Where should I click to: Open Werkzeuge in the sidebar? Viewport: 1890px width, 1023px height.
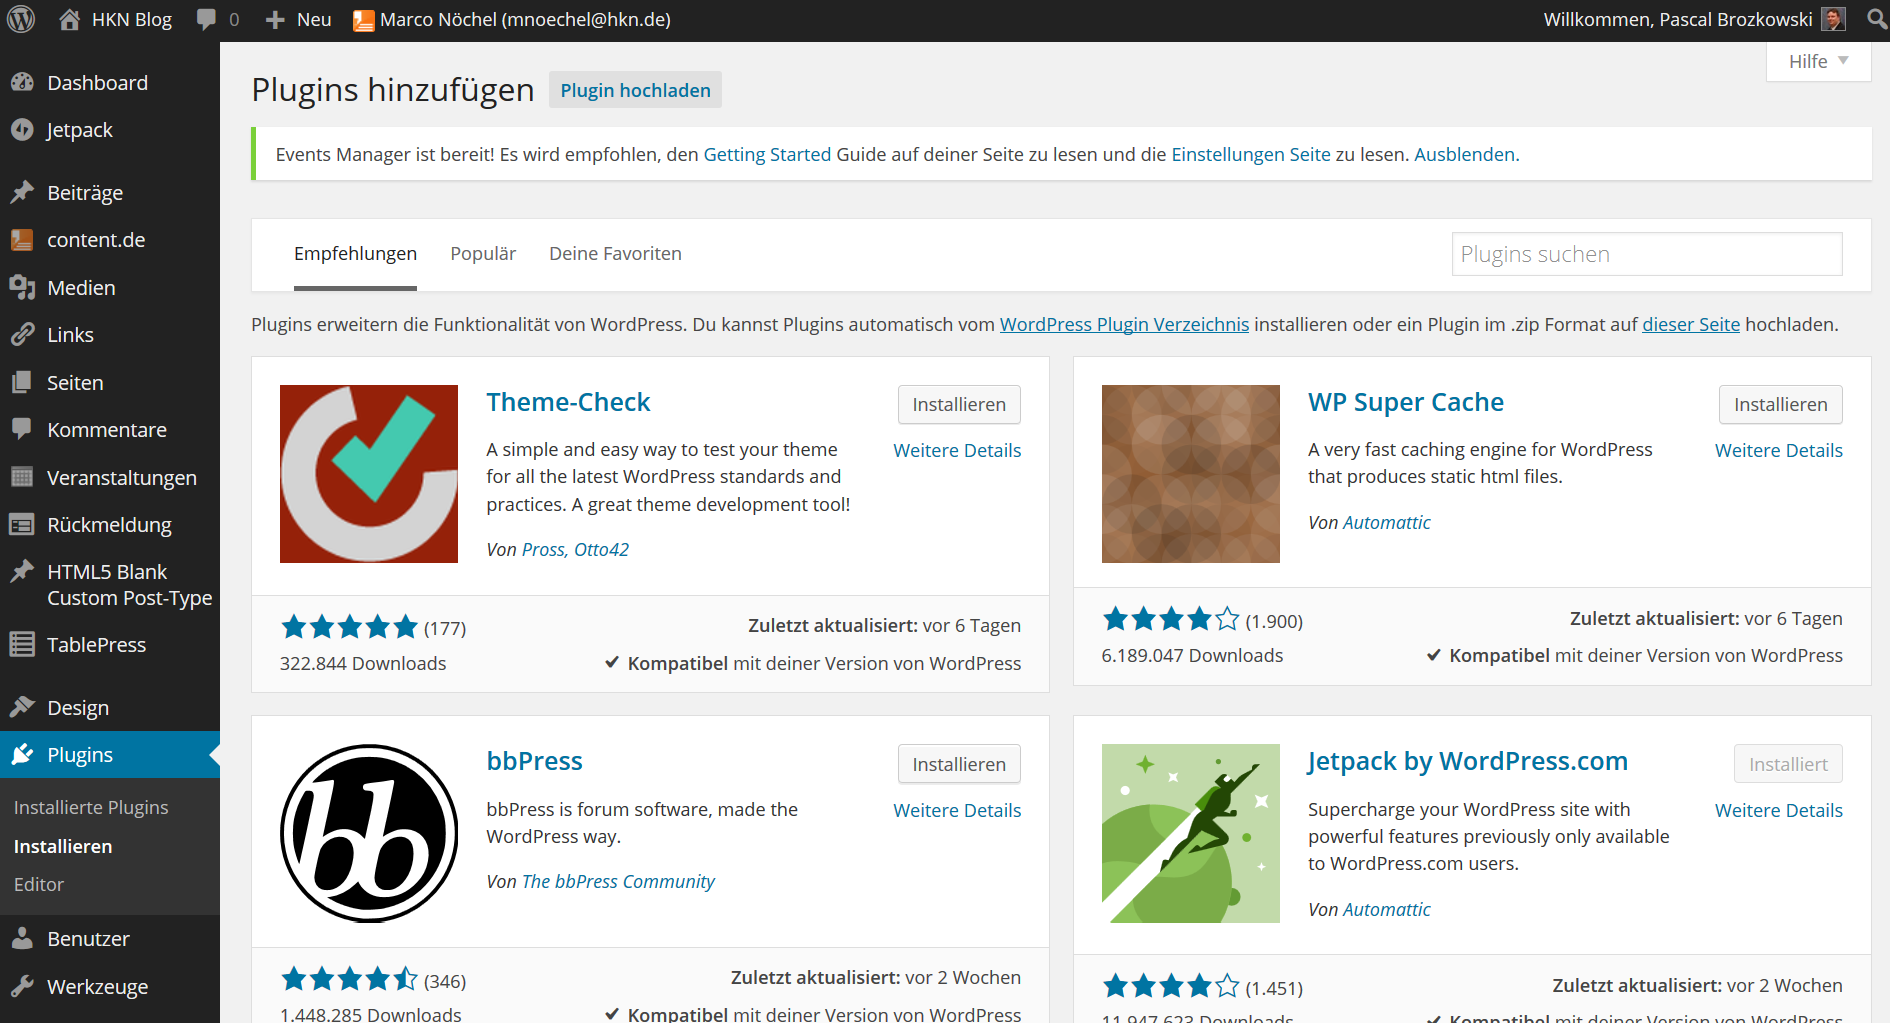point(97,987)
